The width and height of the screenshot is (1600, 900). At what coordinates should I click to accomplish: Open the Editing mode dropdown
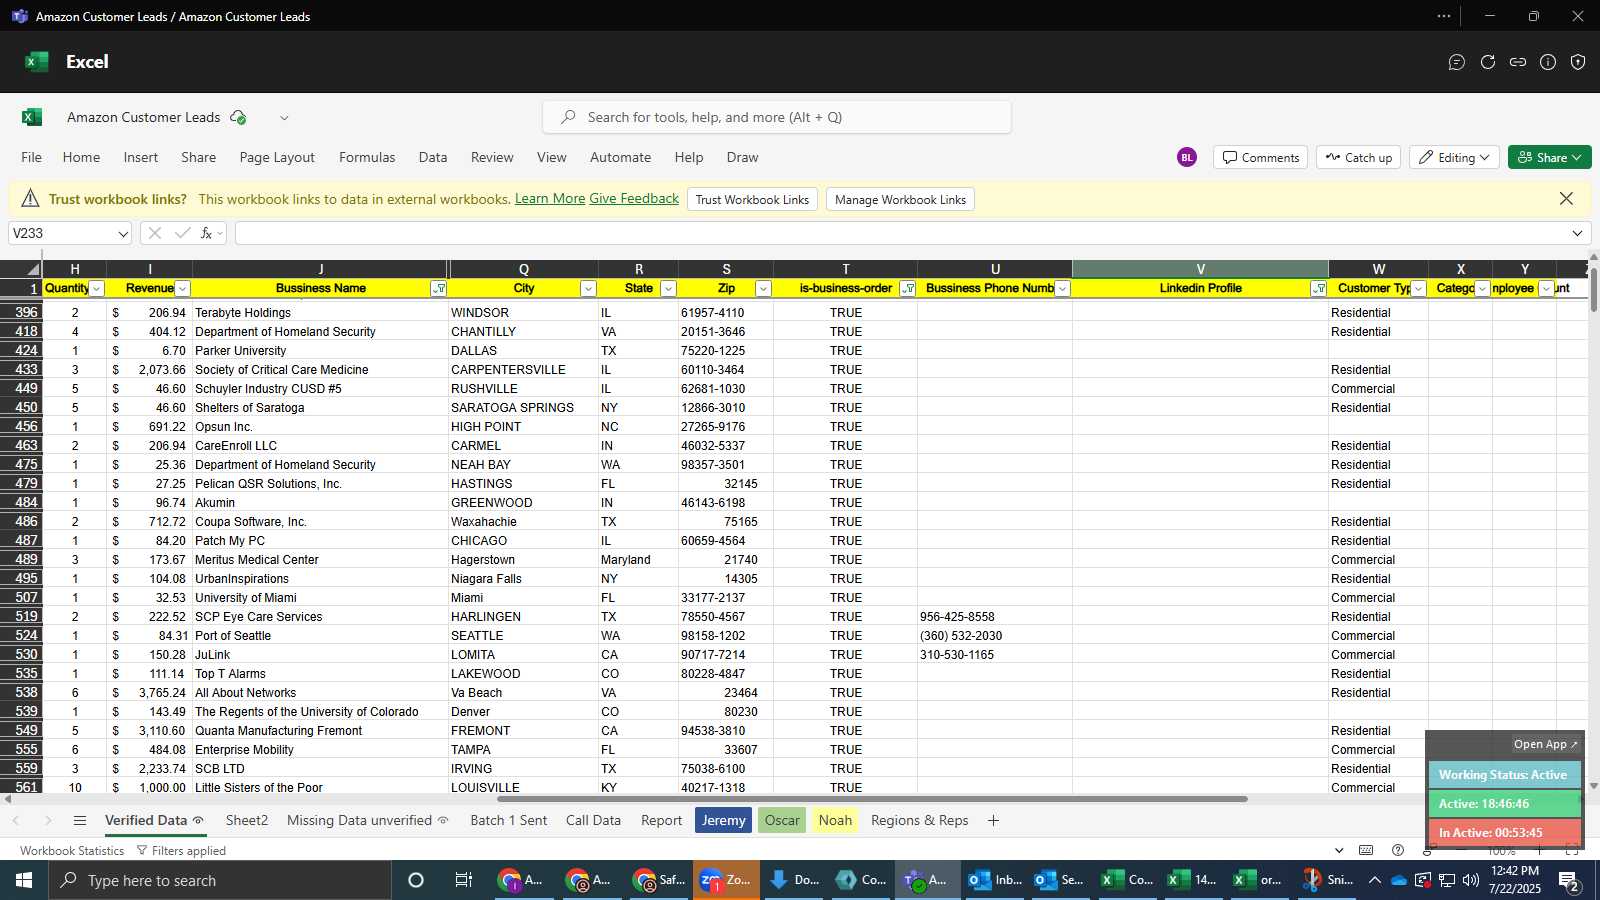click(1454, 157)
